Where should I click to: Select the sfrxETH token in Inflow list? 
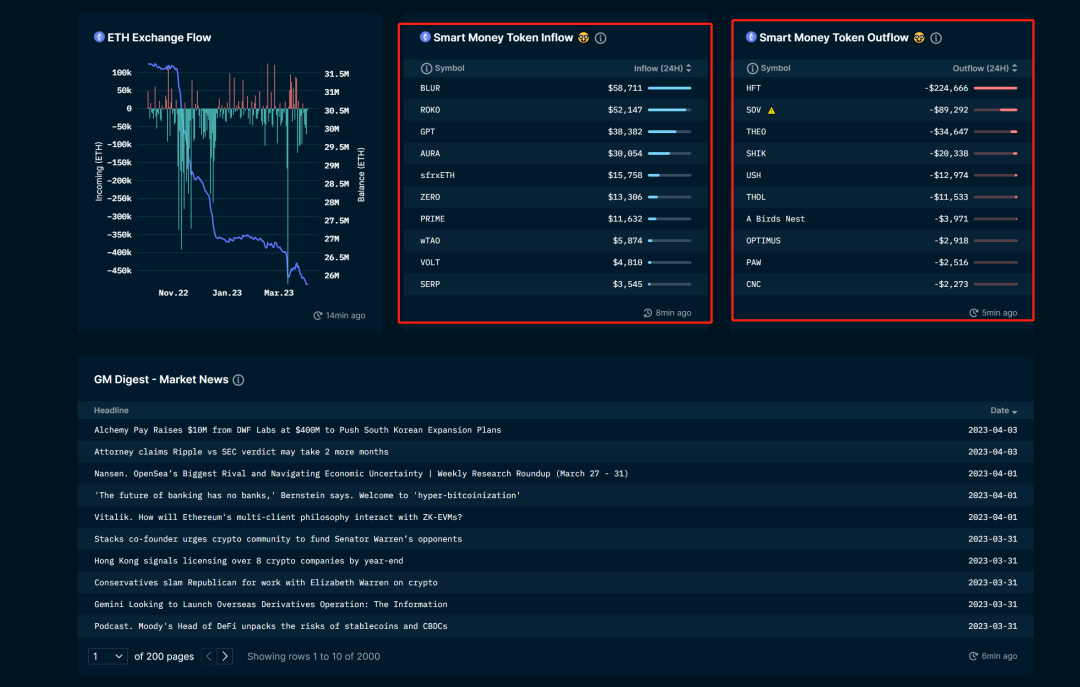(437, 176)
